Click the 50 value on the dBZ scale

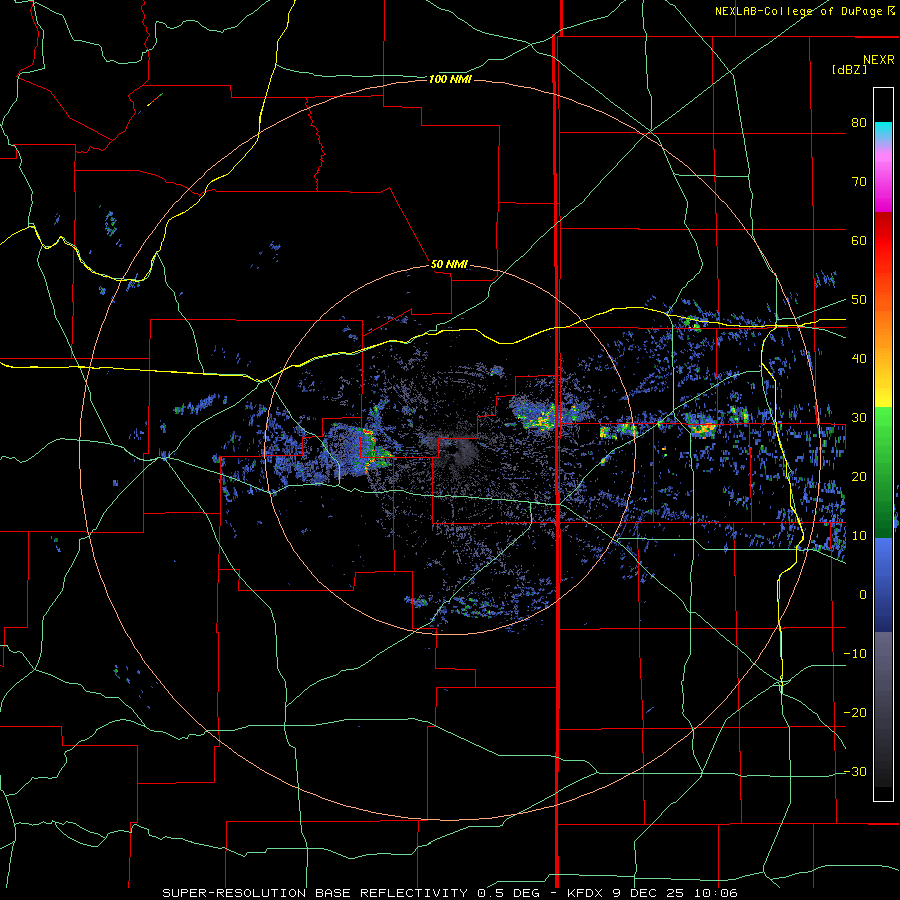click(x=859, y=300)
